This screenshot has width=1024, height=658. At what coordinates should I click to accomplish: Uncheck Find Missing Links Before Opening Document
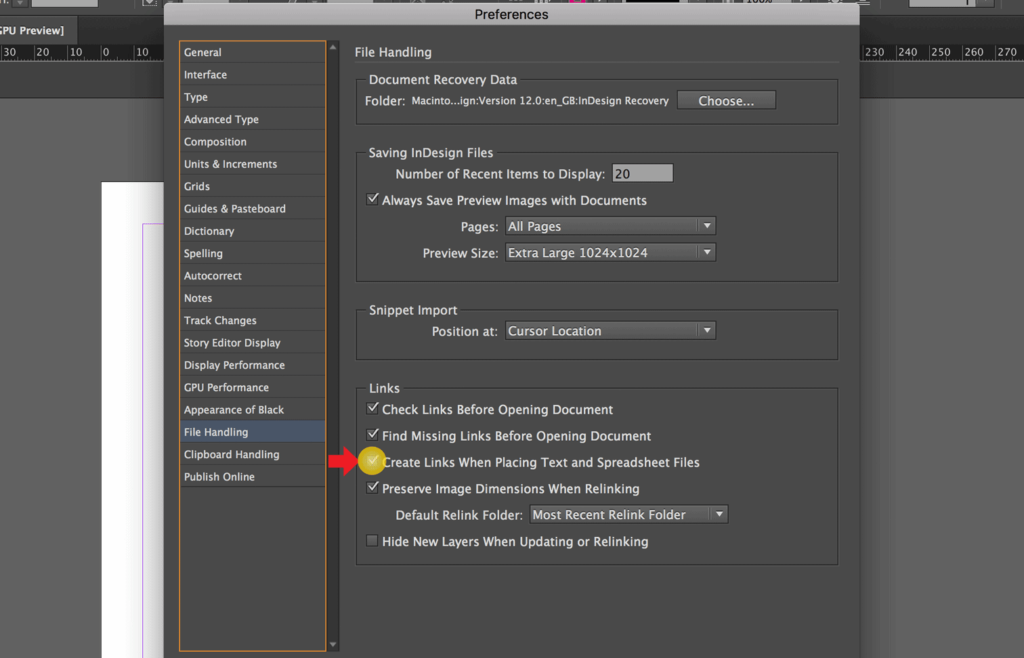tap(373, 435)
